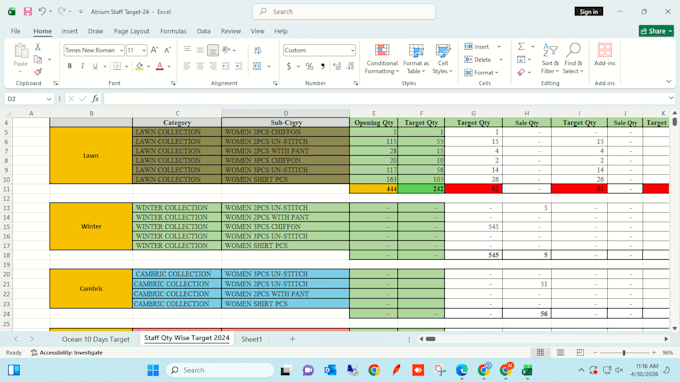The height and width of the screenshot is (382, 680).
Task: Copy selection using Copy icon
Action: (x=38, y=59)
